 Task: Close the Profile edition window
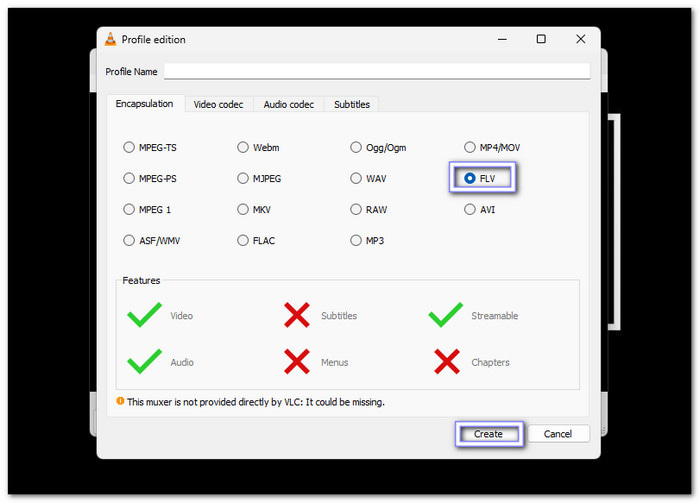point(580,39)
